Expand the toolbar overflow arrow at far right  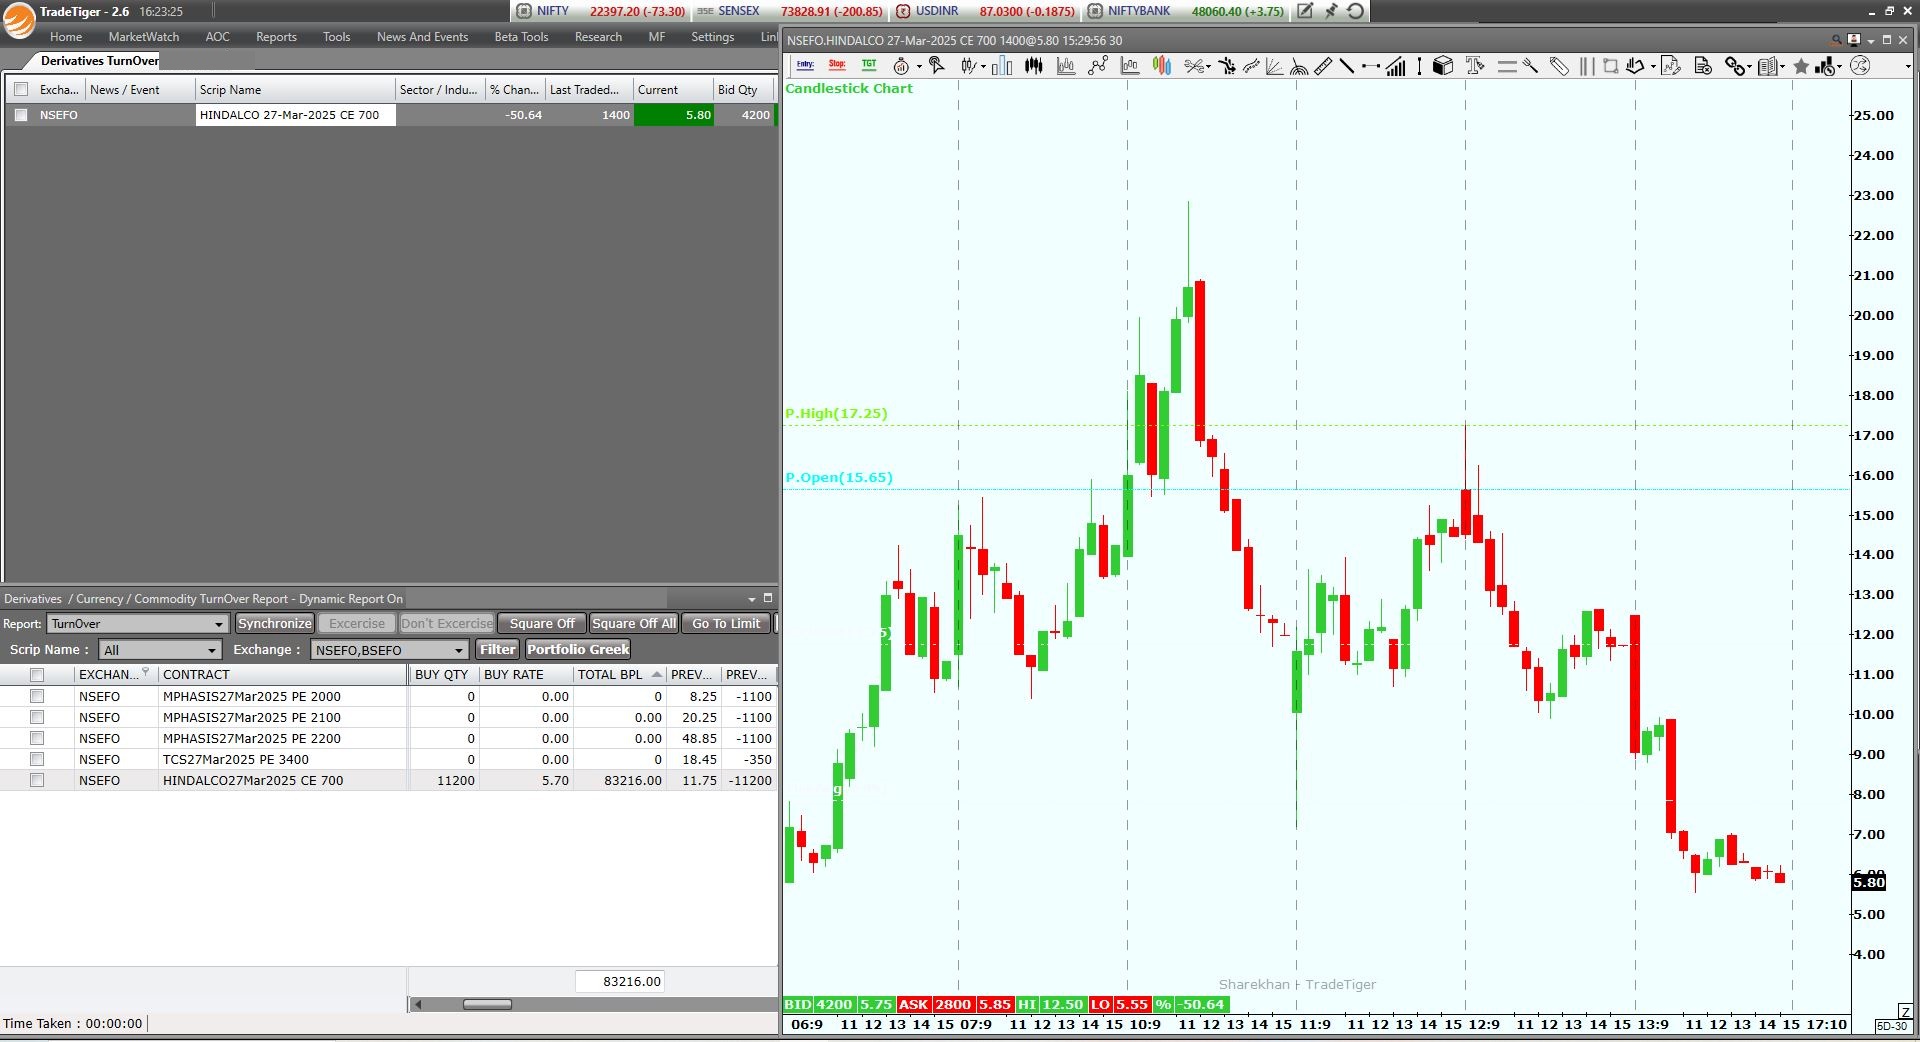[1908, 67]
